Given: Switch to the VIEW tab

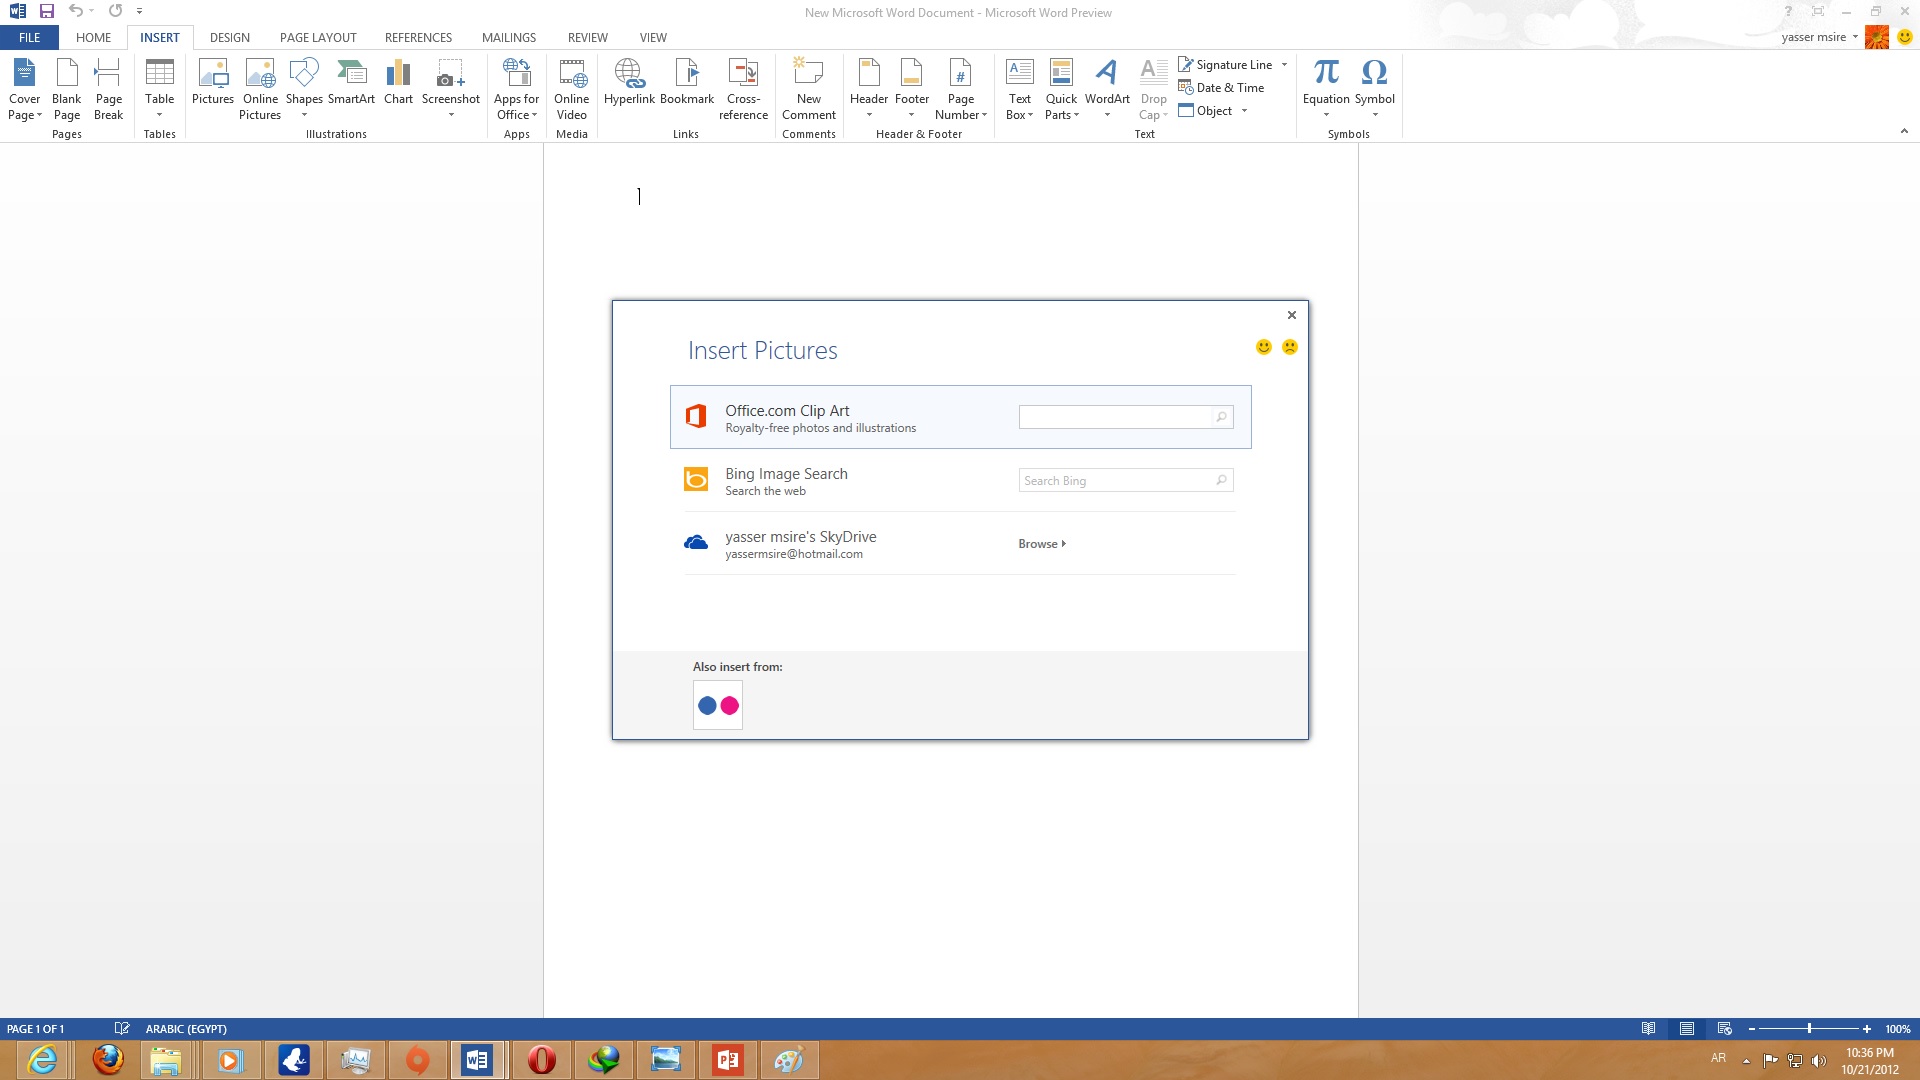Looking at the screenshot, I should tap(653, 37).
